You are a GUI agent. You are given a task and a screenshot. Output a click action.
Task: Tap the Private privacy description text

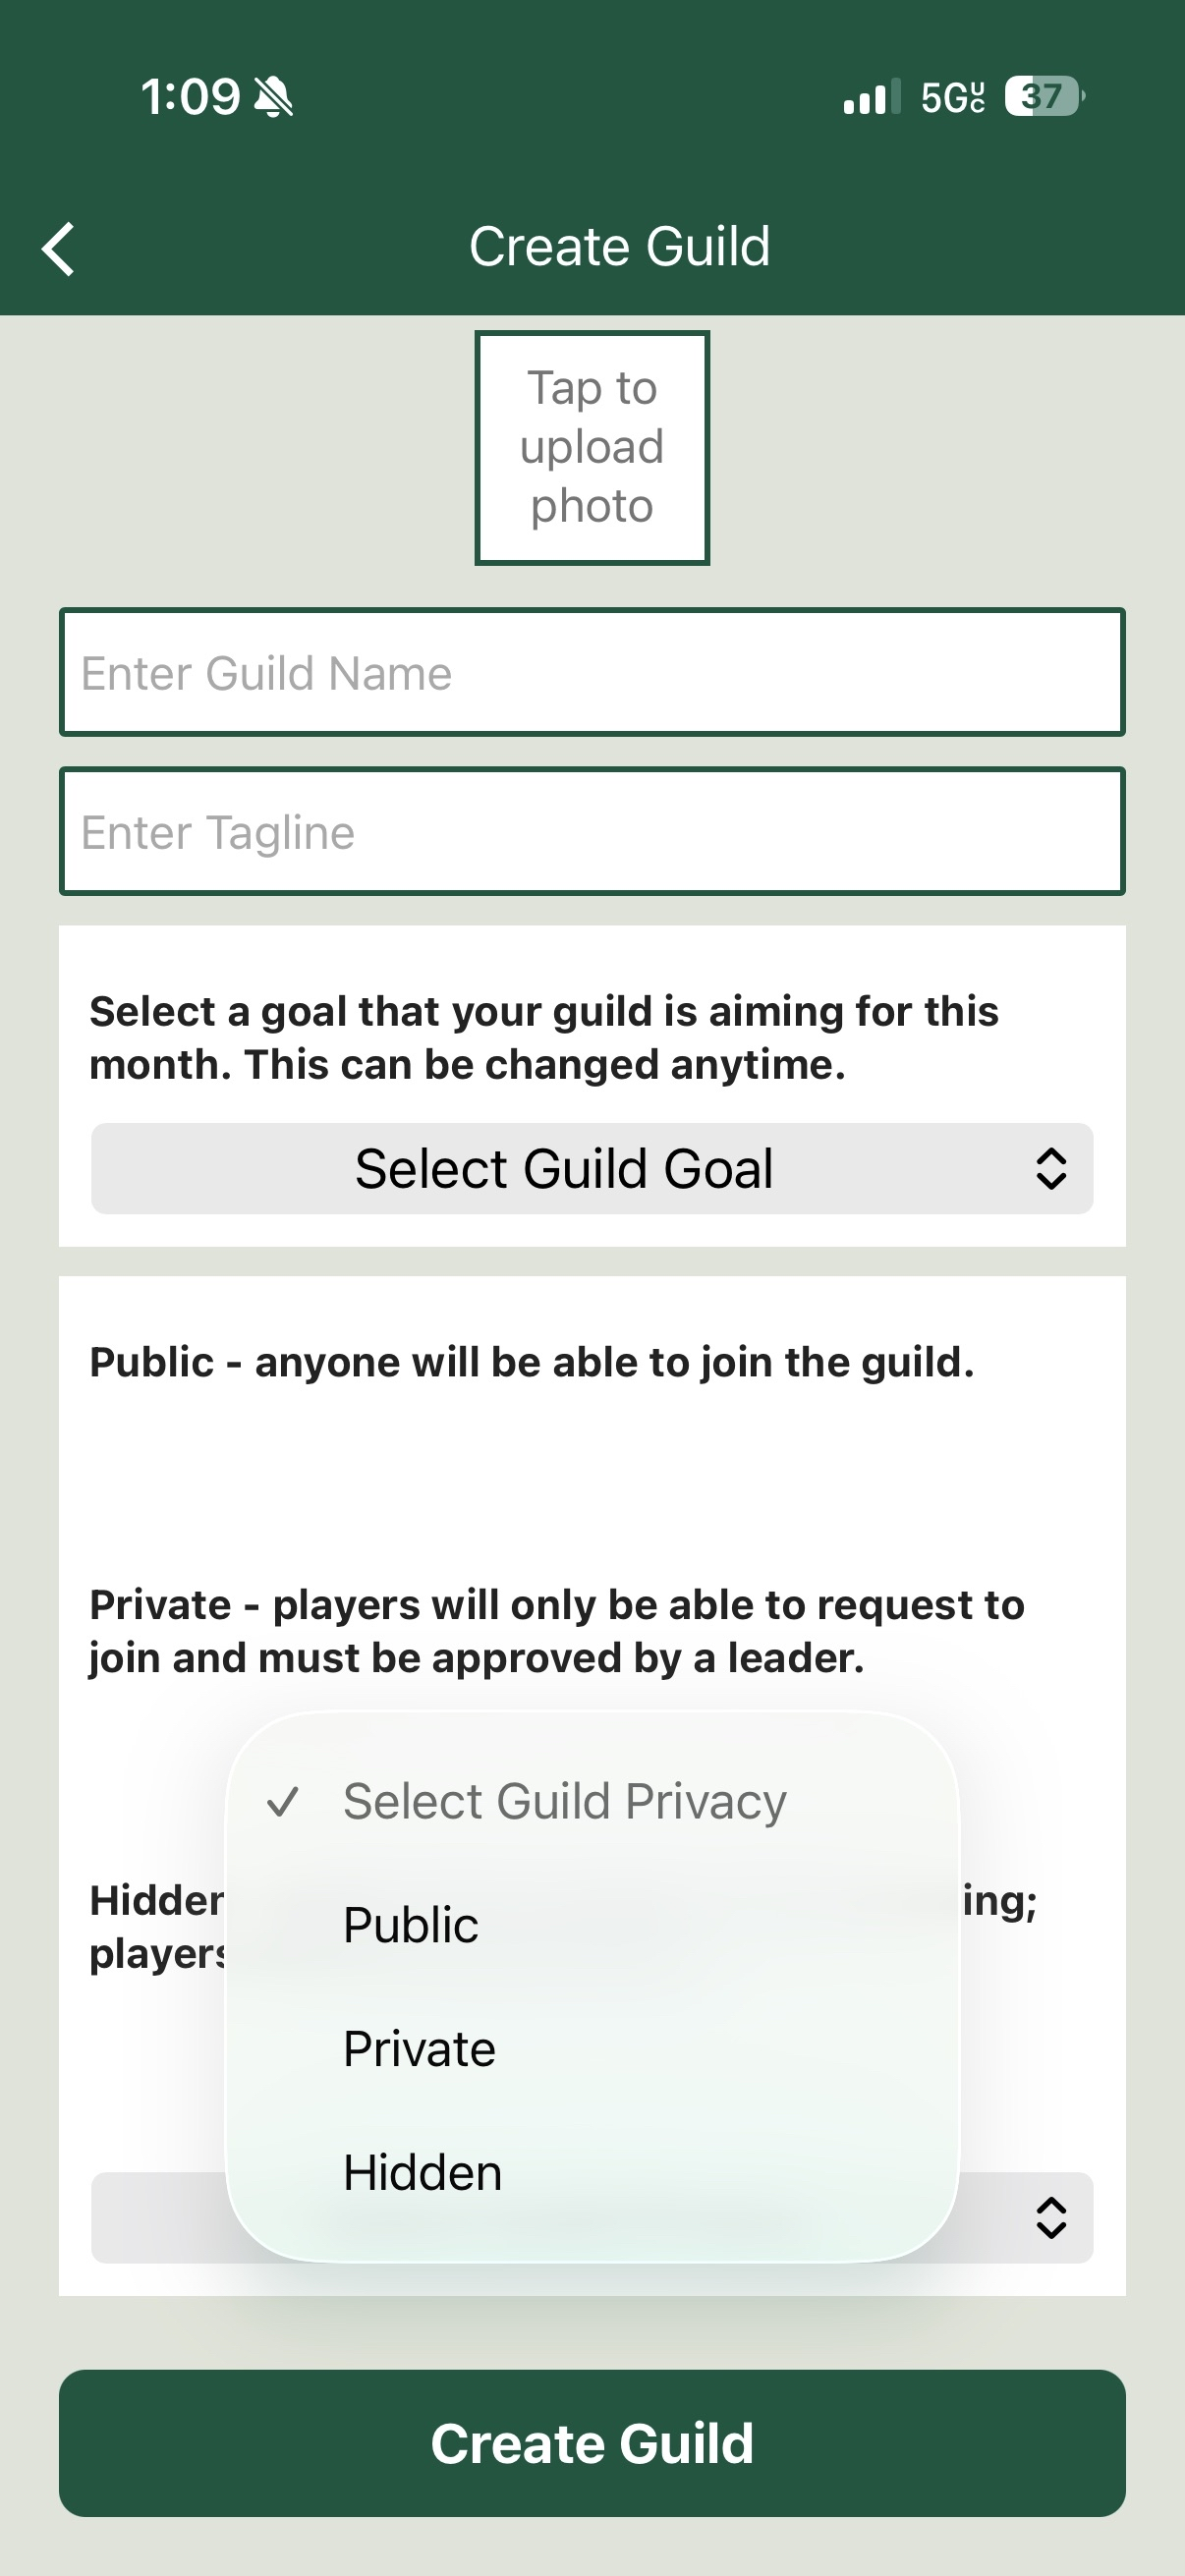(556, 1631)
